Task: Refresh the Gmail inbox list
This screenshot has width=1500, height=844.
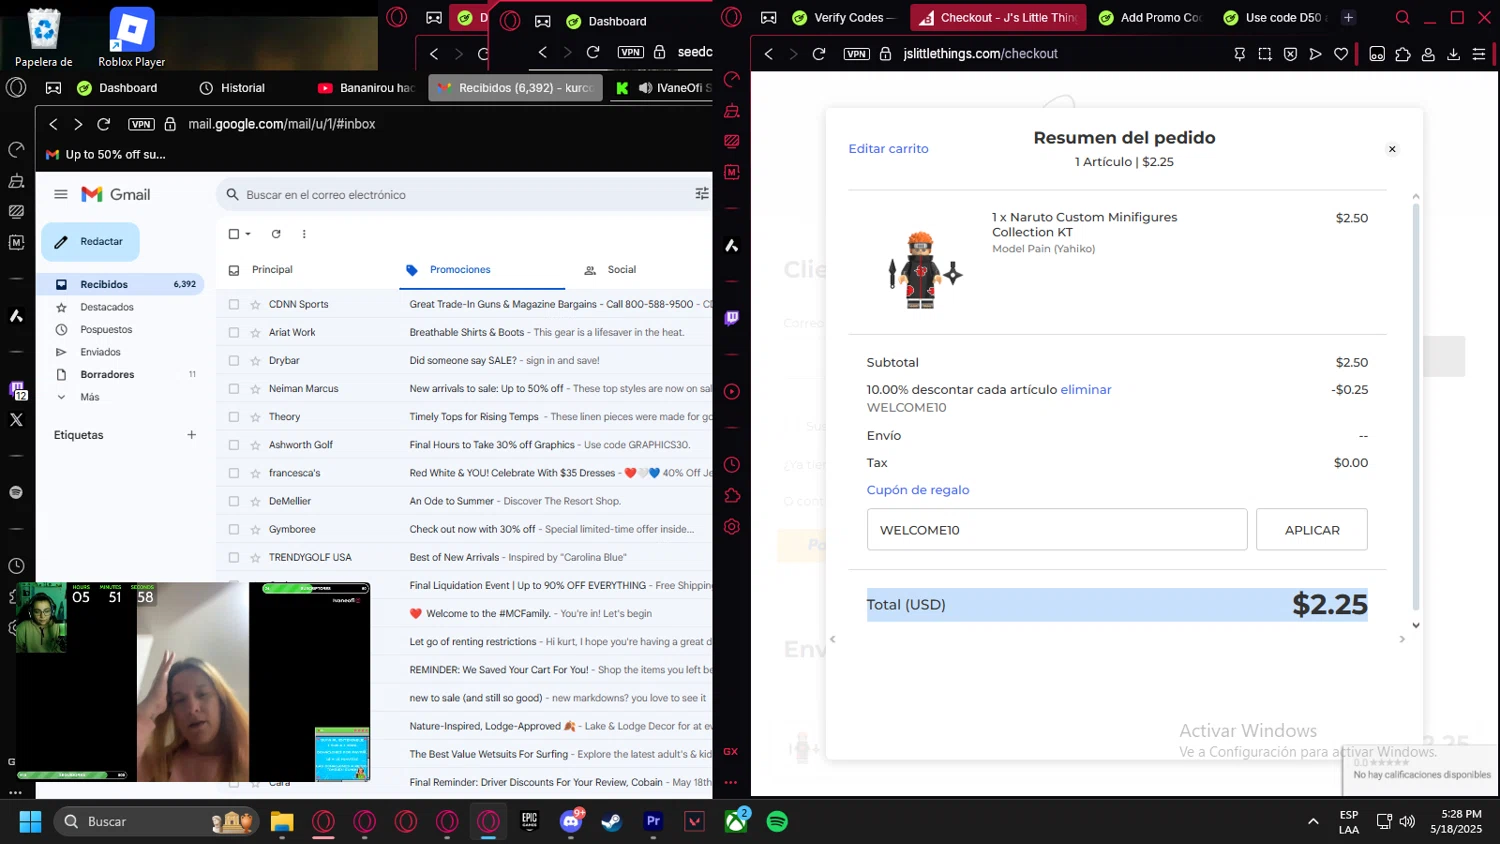Action: pyautogui.click(x=276, y=234)
